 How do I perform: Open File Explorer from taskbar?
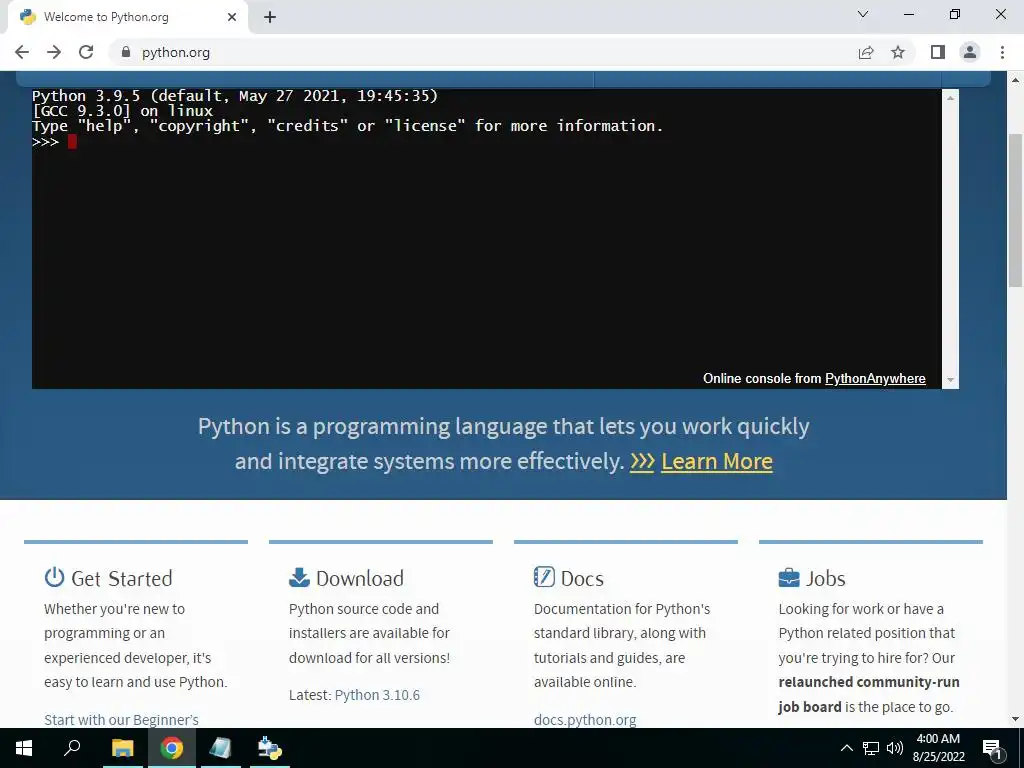122,748
